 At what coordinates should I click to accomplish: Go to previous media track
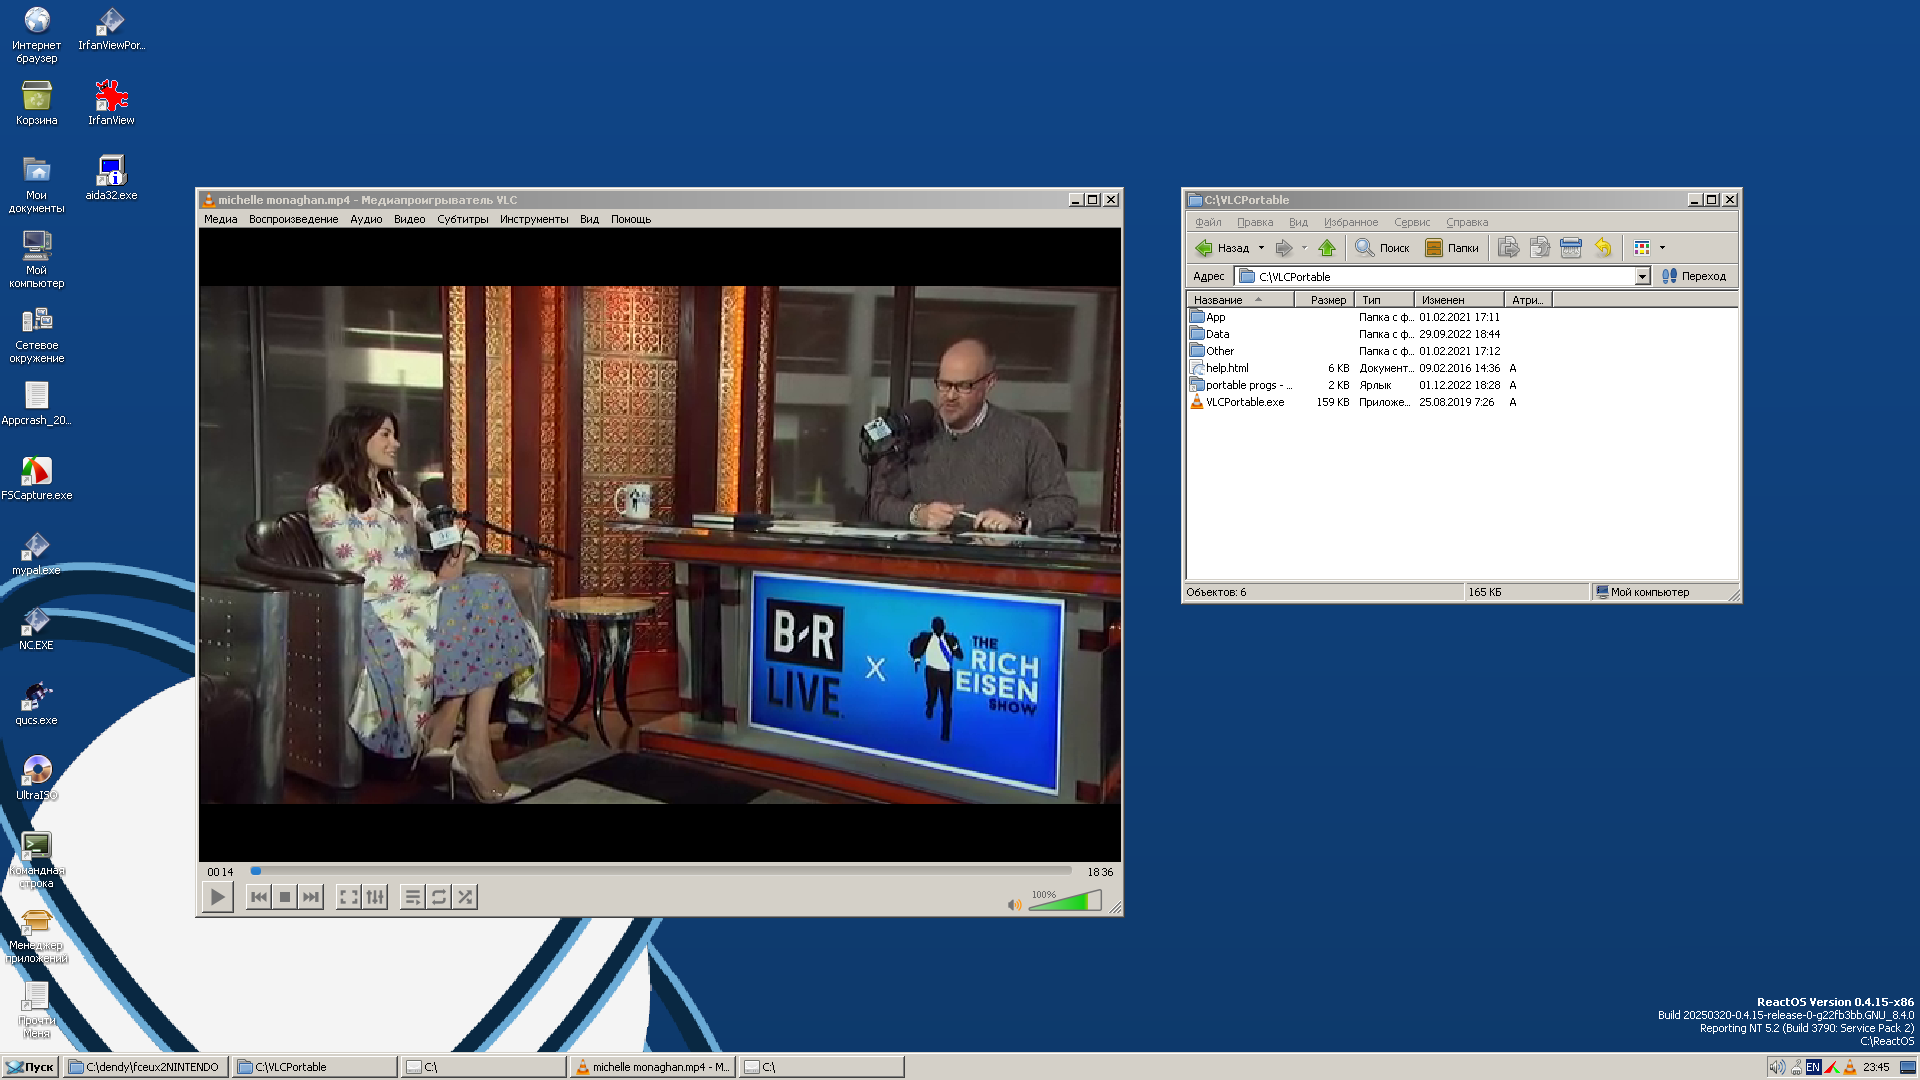pos(258,897)
